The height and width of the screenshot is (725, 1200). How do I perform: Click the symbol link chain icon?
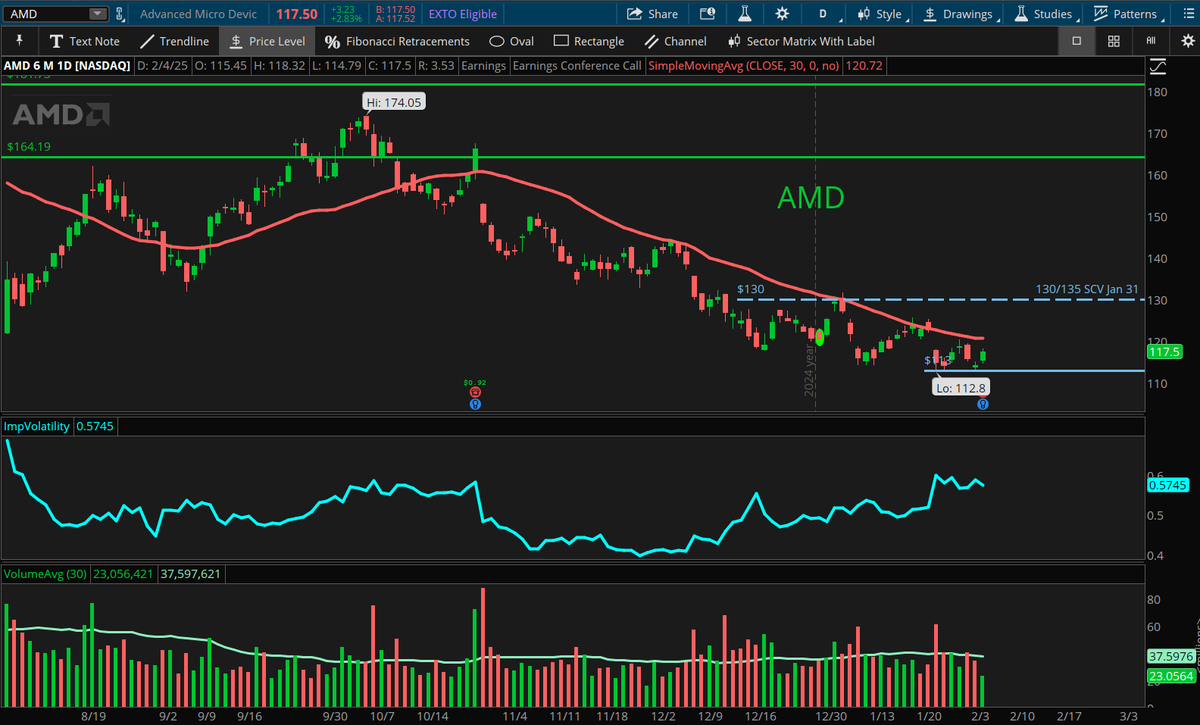pyautogui.click(x=121, y=14)
